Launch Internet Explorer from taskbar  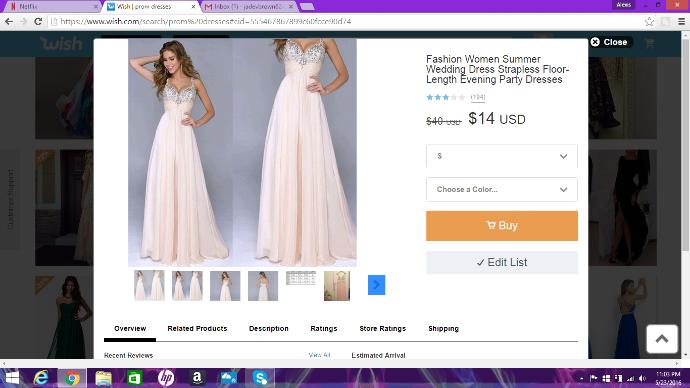click(41, 378)
